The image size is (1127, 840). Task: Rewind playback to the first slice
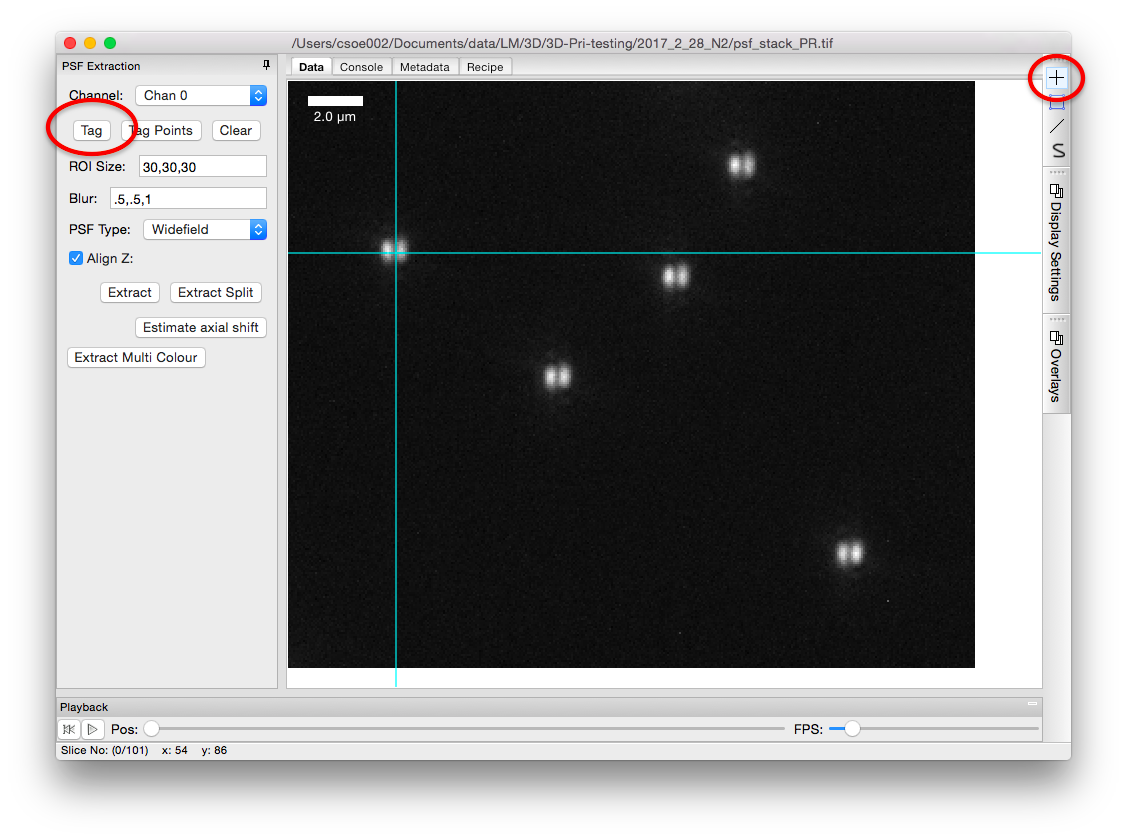69,730
